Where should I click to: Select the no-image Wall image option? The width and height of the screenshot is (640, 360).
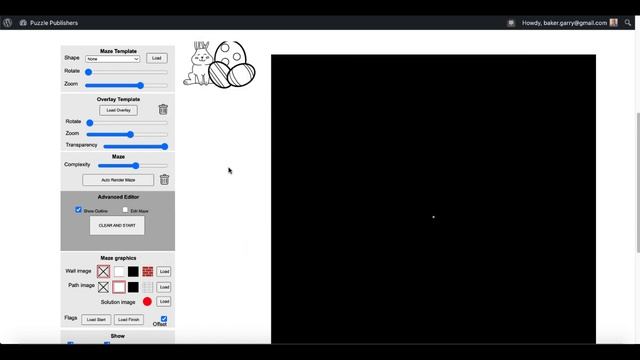tap(103, 271)
